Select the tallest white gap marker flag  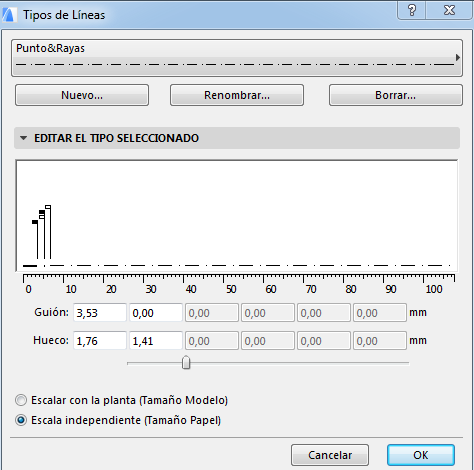coord(48,207)
